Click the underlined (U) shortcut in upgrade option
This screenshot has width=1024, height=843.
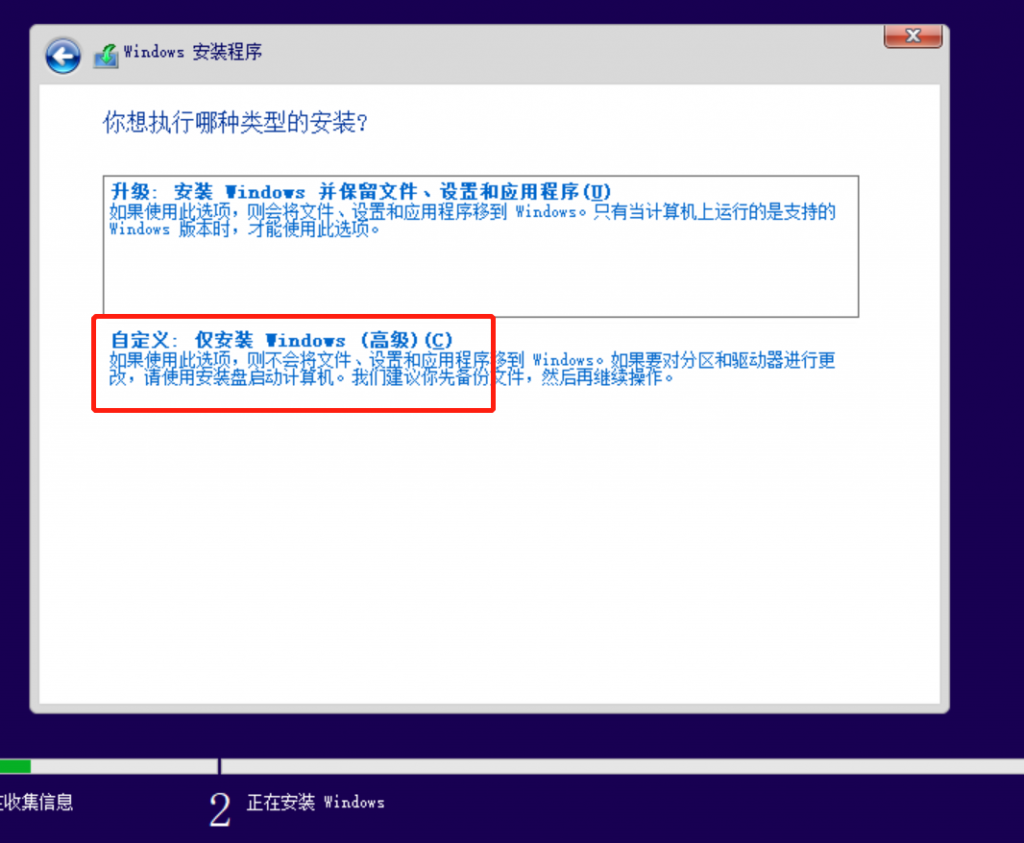coord(598,192)
